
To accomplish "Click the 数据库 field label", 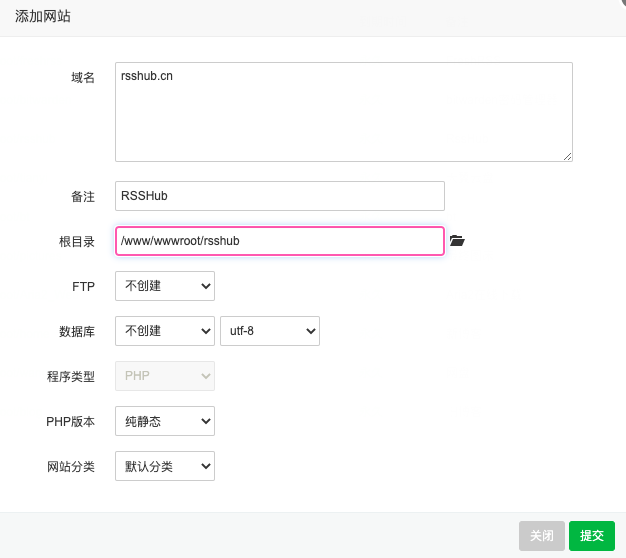I will click(77, 332).
